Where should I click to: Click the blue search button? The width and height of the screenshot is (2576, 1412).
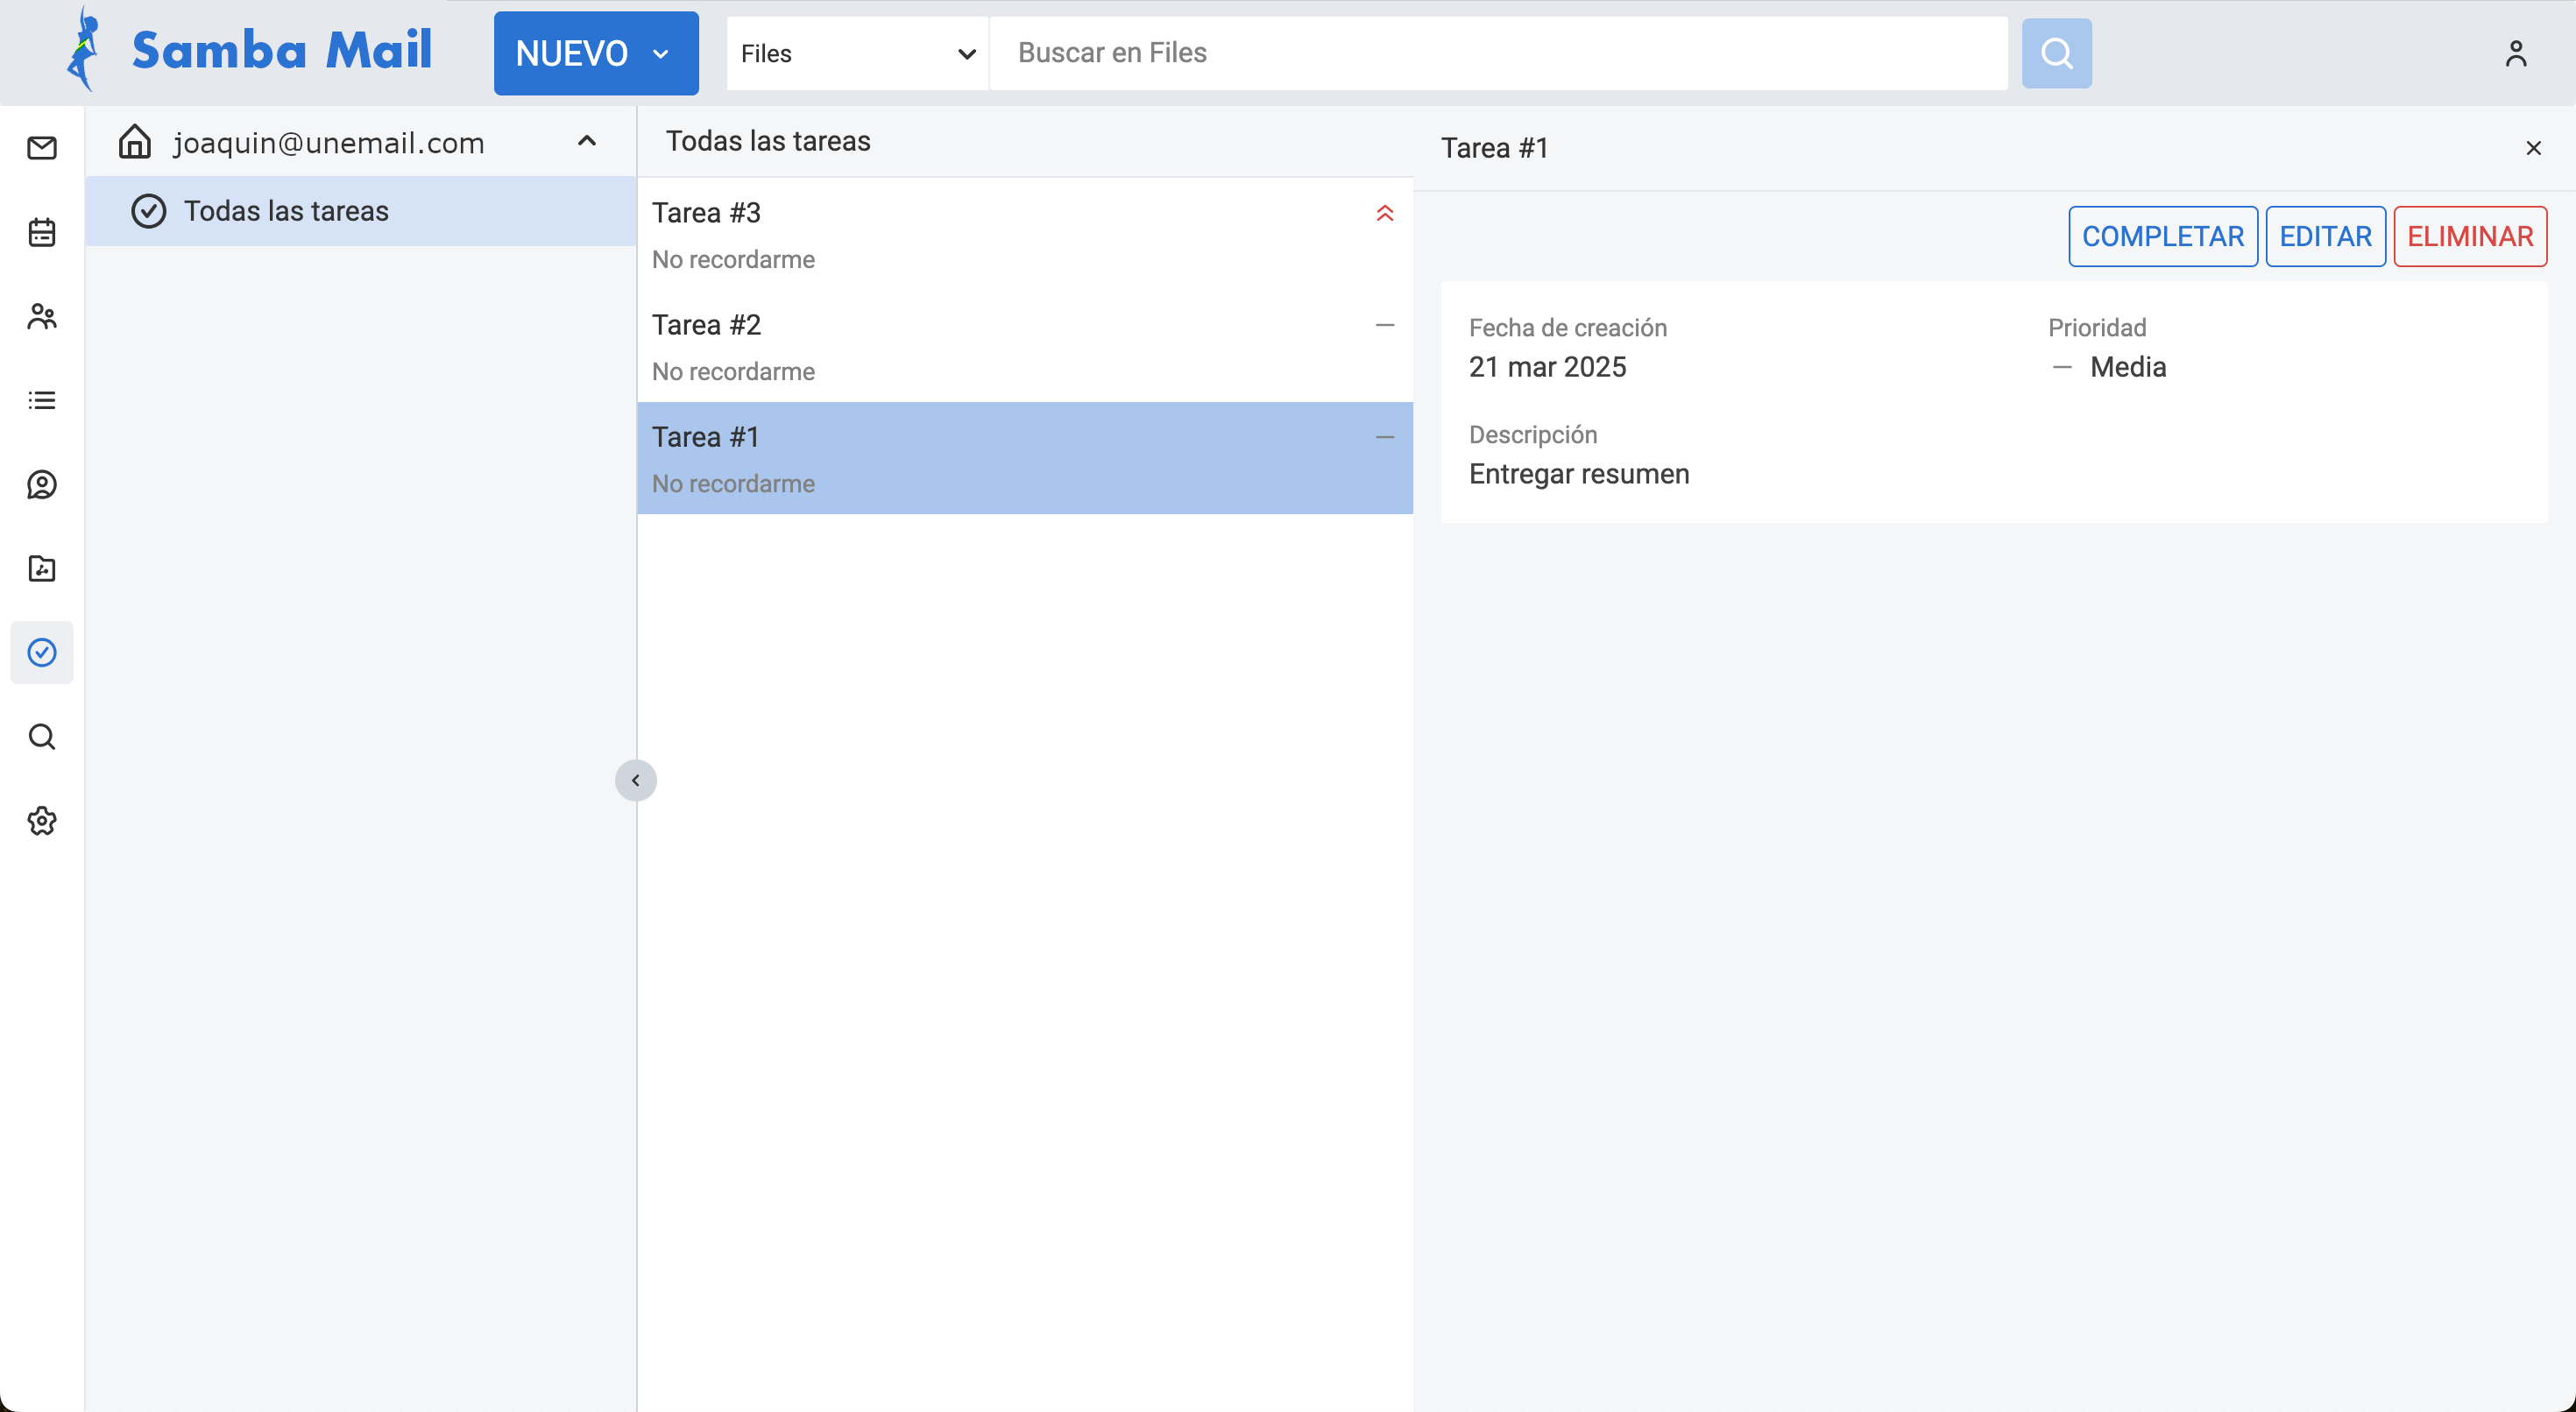click(2056, 53)
